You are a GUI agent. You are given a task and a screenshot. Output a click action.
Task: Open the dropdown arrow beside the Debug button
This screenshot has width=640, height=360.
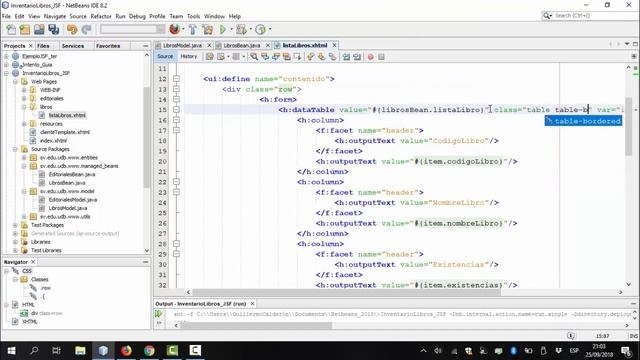(250, 29)
